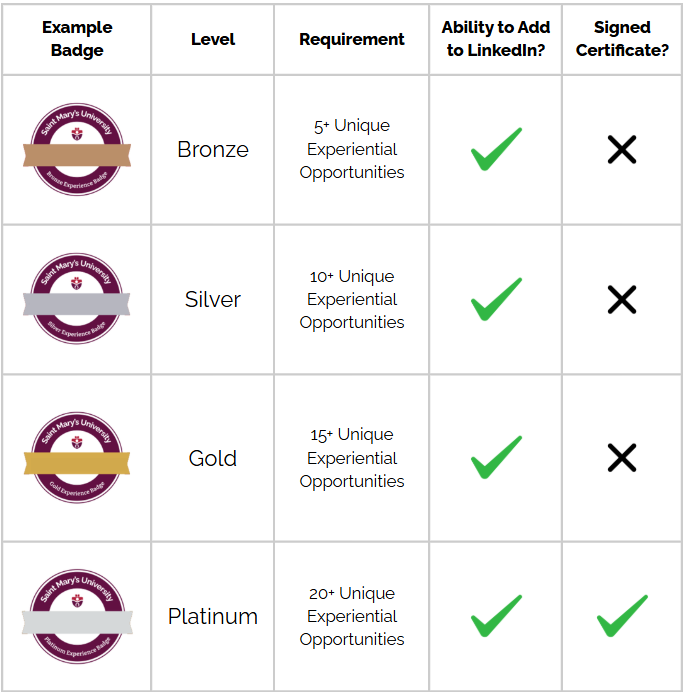Image resolution: width=685 pixels, height=694 pixels.
Task: Select the Signed Certificate column header
Action: pyautogui.click(x=622, y=39)
